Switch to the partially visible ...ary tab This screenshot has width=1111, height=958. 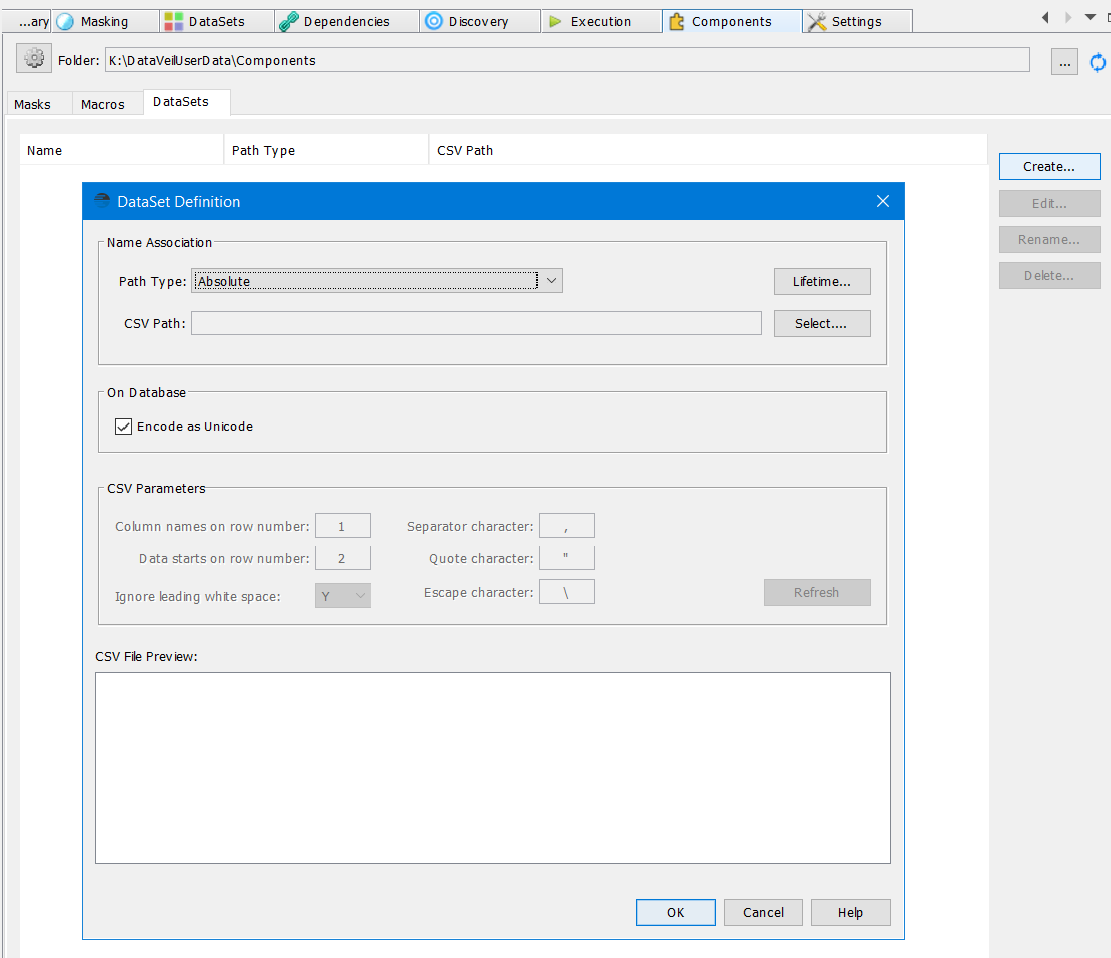pyautogui.click(x=28, y=21)
